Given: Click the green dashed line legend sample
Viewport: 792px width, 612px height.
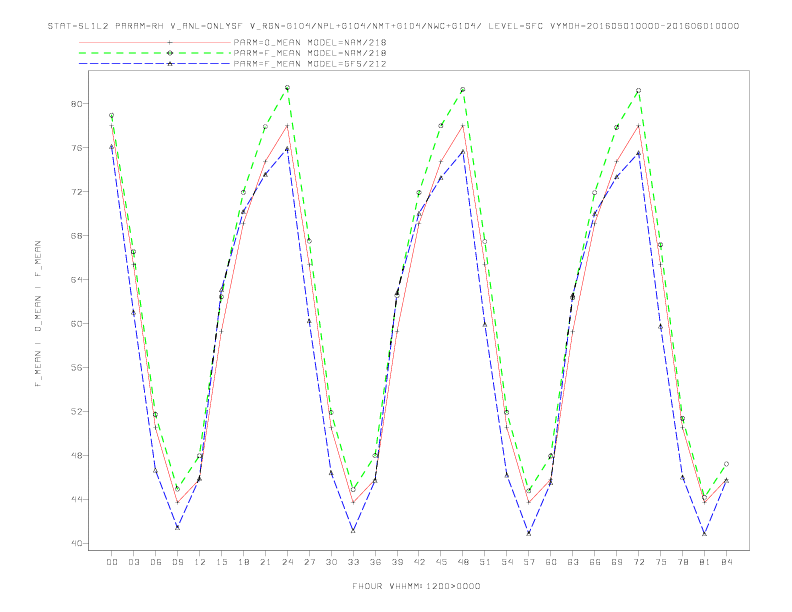Looking at the screenshot, I should pyautogui.click(x=155, y=53).
